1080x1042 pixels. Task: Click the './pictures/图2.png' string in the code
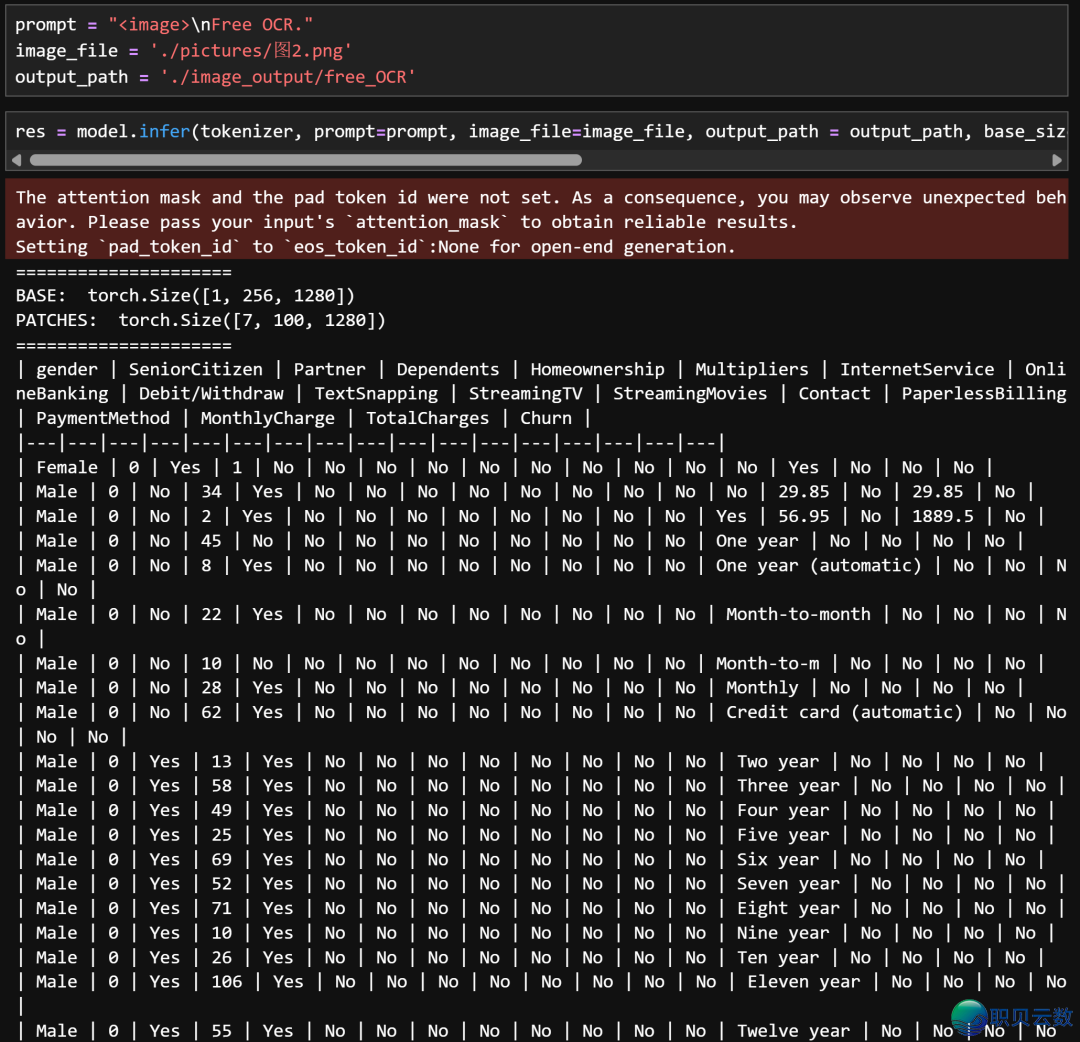pos(249,50)
